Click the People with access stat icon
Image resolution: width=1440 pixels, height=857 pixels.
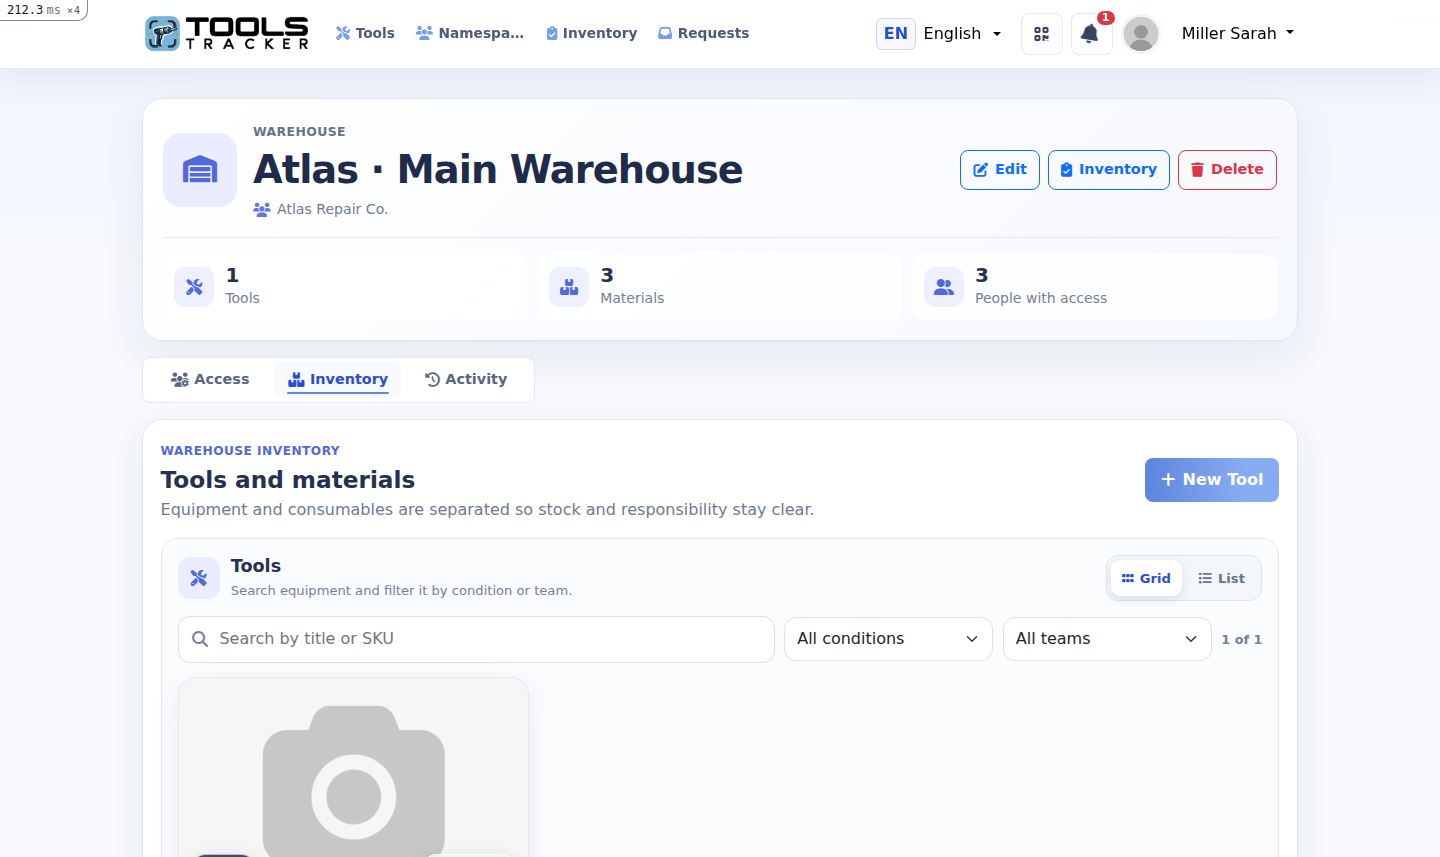click(x=944, y=287)
